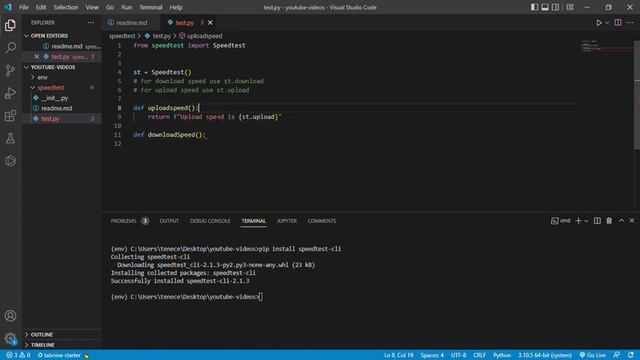Select the cmd terminal indicator
Viewport: 640px width, 360px height.
coord(560,221)
